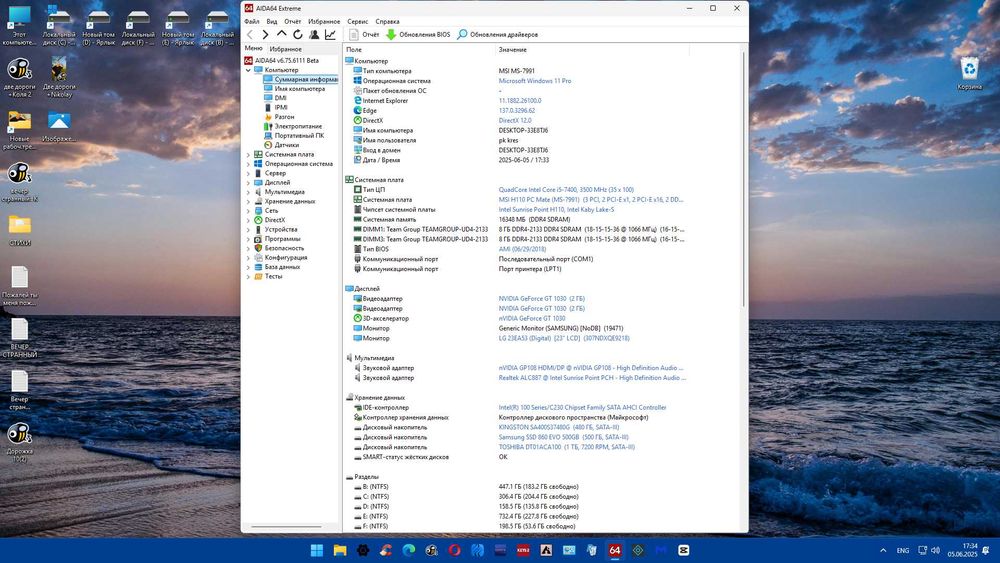
Task: Select Портативный ПК in the tree
Action: 299,135
